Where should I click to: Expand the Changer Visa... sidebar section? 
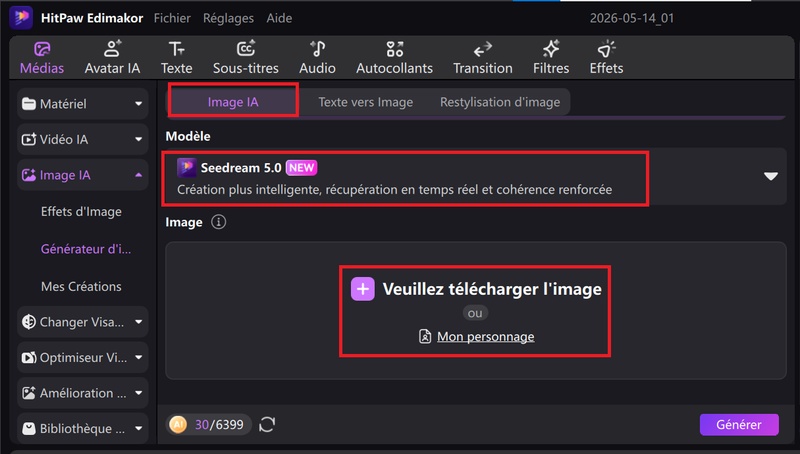click(x=83, y=322)
